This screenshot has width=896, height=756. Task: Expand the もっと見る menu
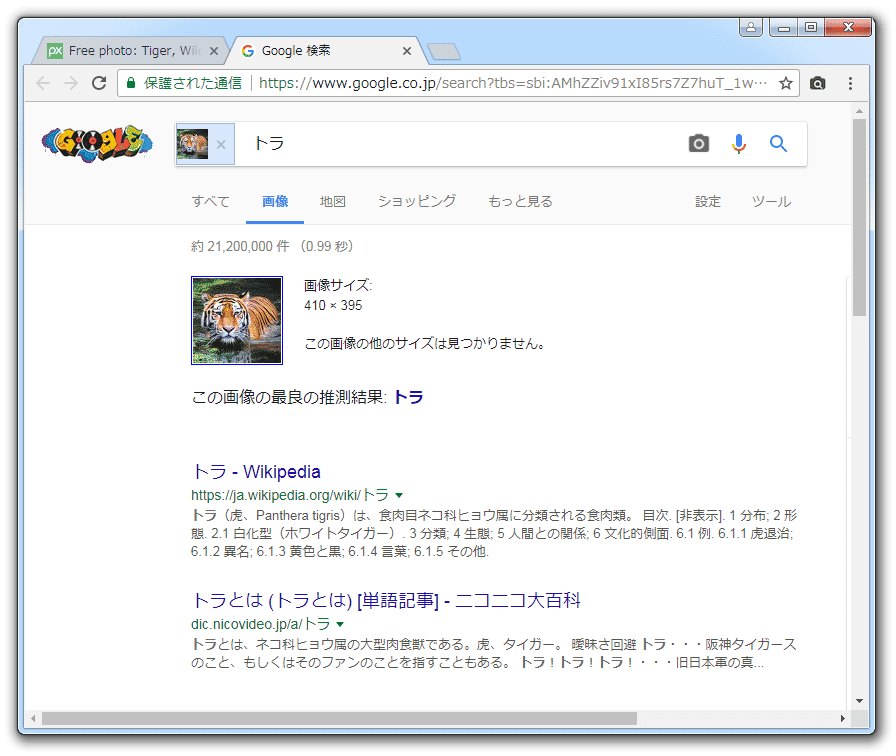[x=520, y=202]
